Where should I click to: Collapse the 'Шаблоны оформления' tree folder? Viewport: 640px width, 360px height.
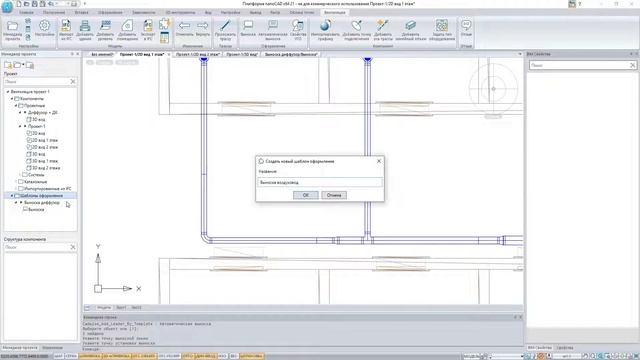click(12, 196)
